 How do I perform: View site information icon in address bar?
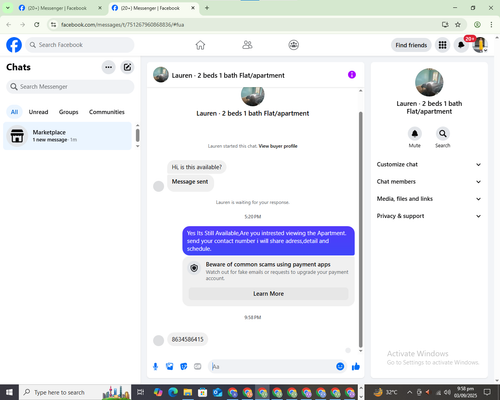coord(53,25)
